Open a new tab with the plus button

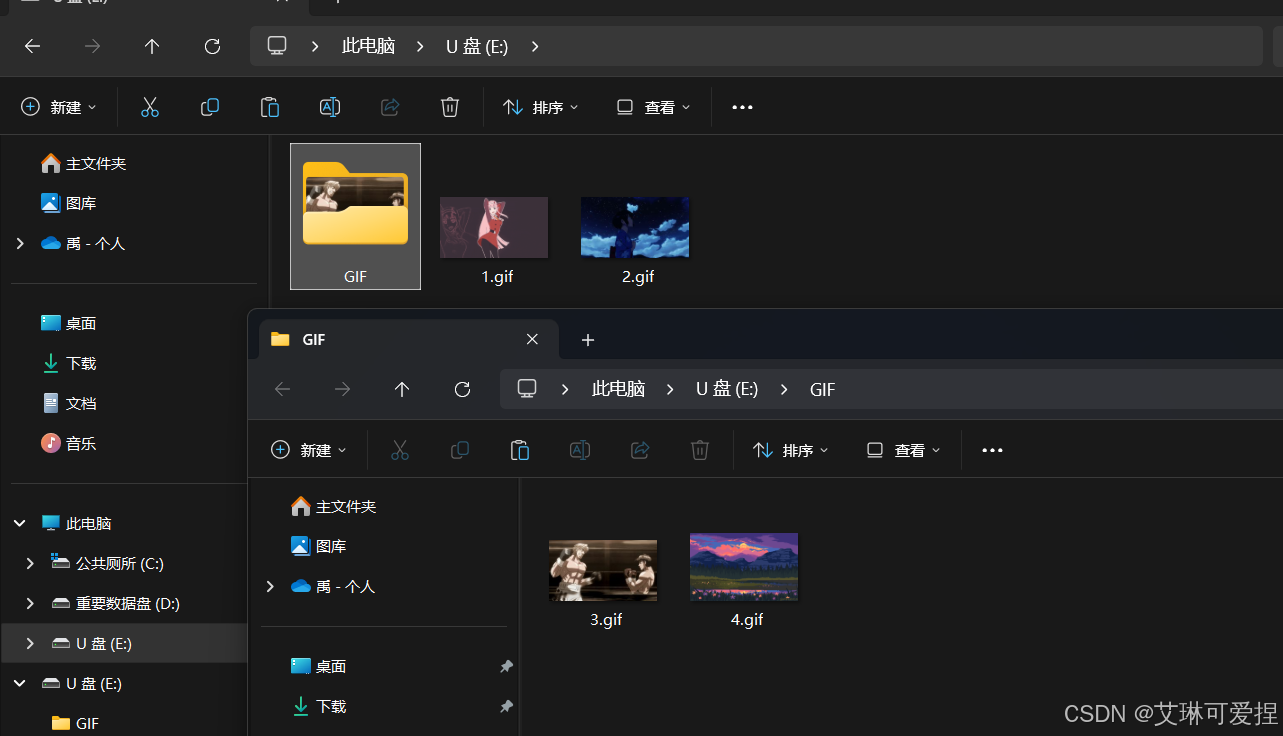point(587,340)
